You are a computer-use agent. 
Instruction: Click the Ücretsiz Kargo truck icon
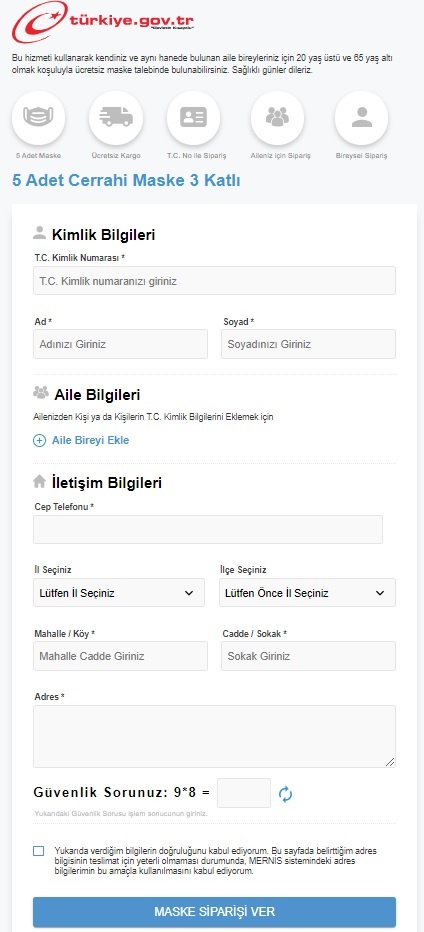pyautogui.click(x=116, y=117)
